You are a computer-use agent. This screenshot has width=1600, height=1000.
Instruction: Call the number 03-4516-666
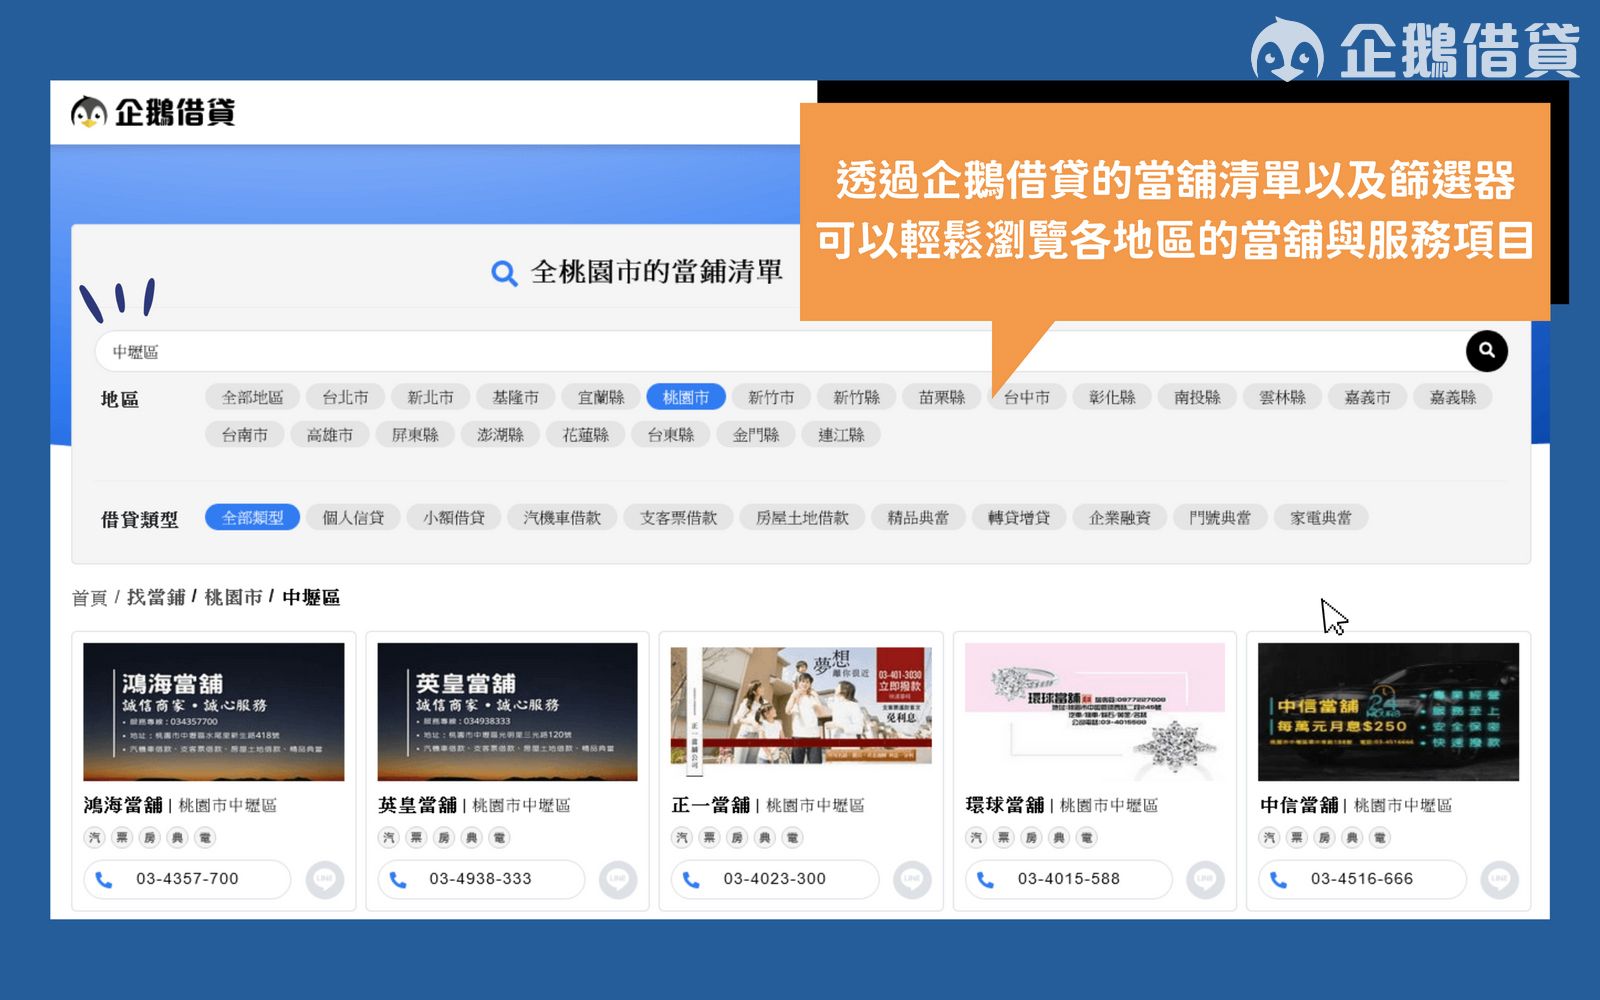coord(1362,879)
